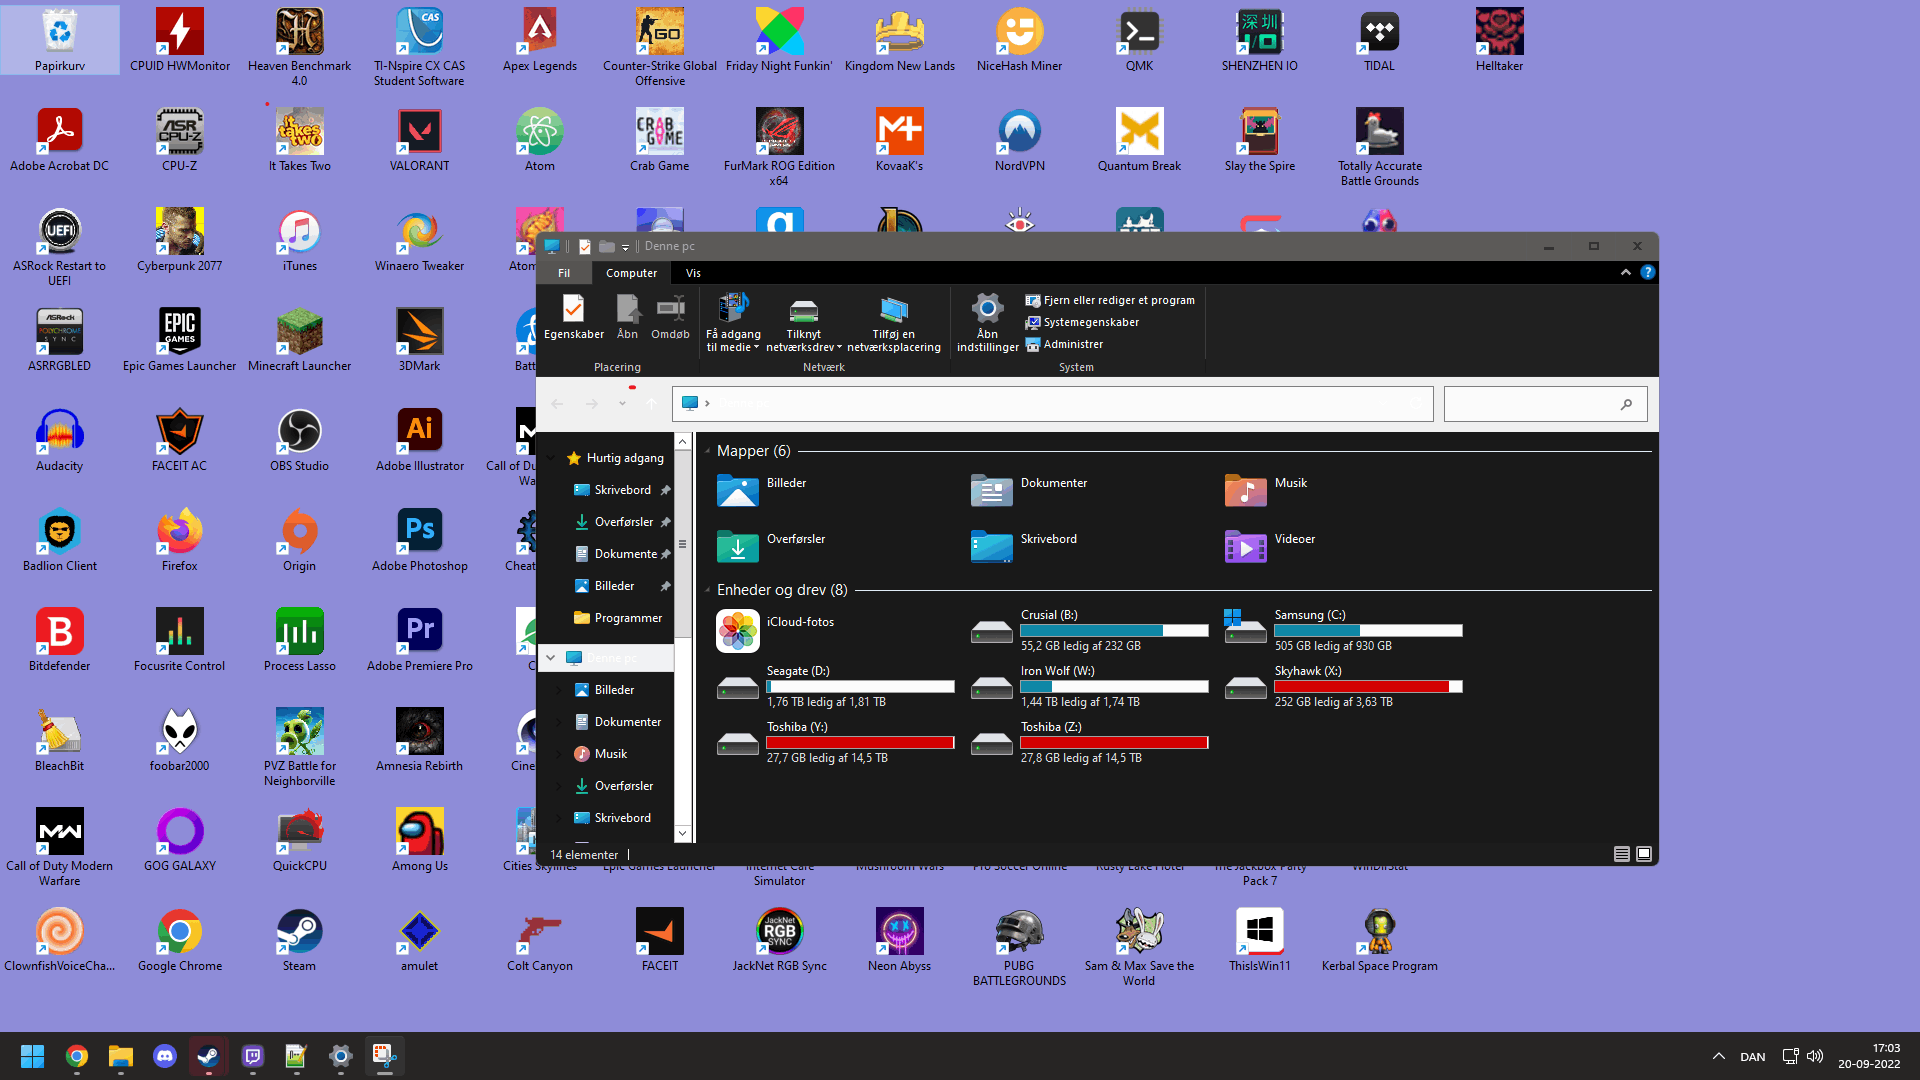Open Twitch from the taskbar
This screenshot has width=1920, height=1080.
coord(253,1056)
